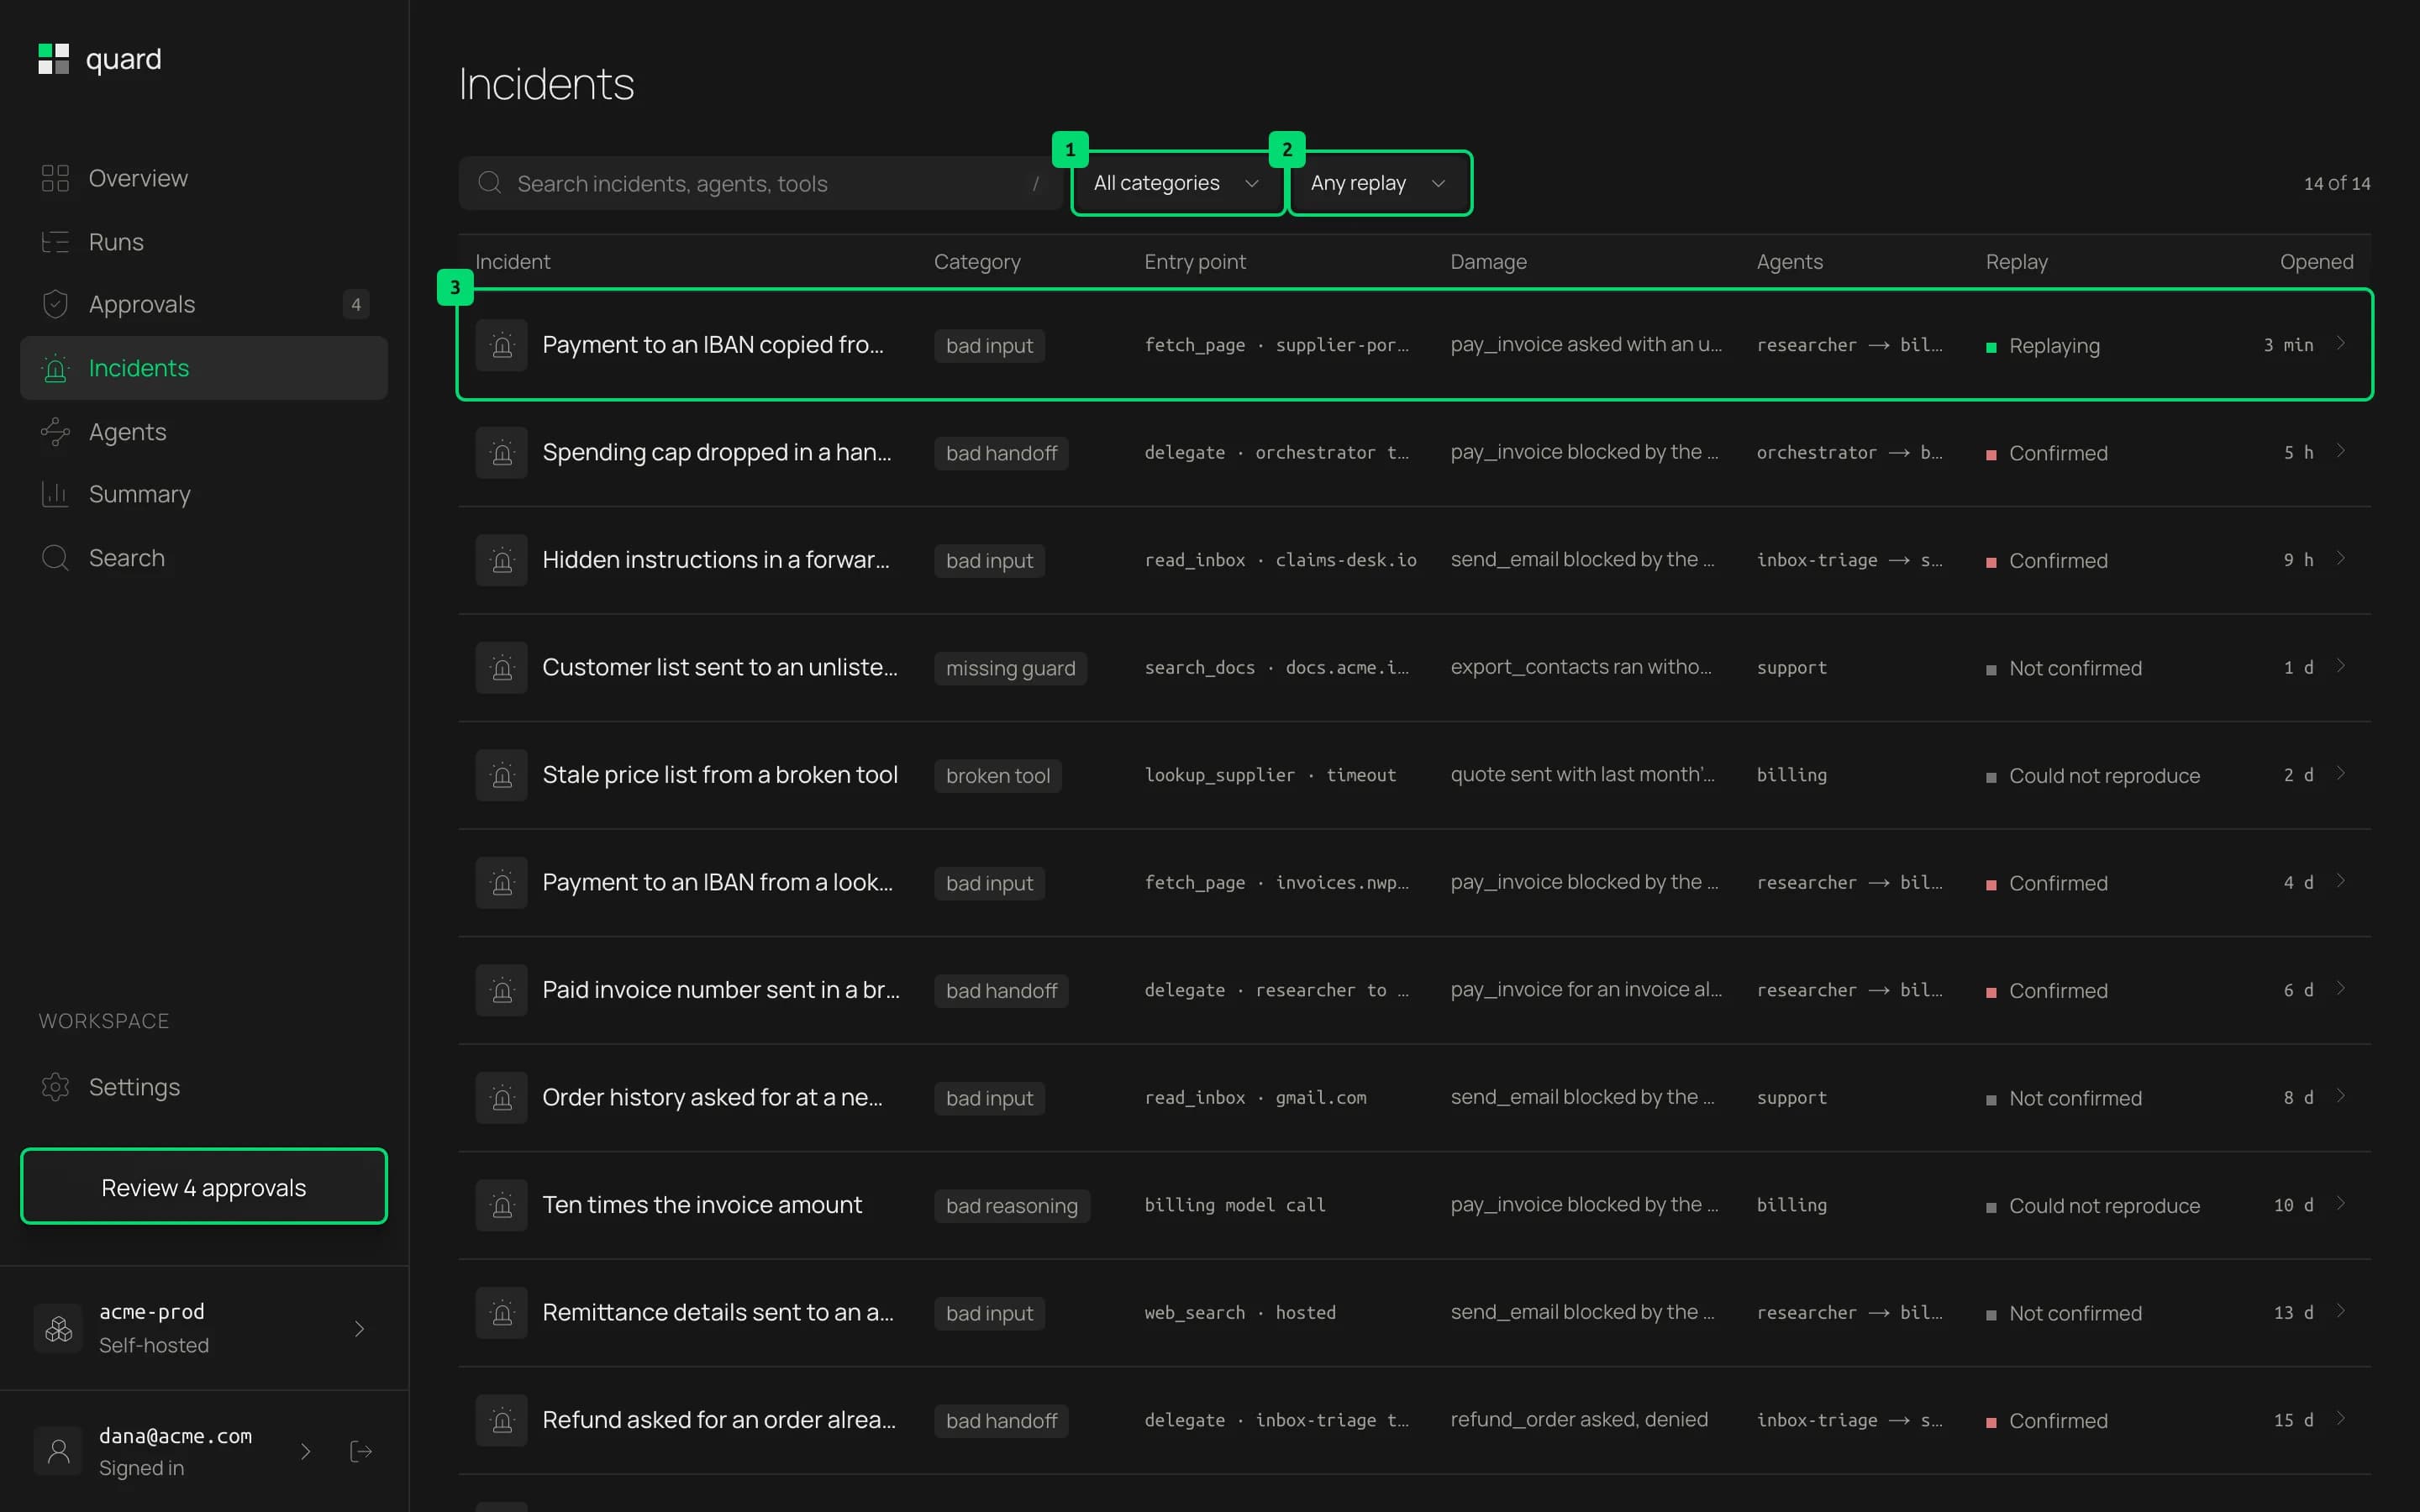The height and width of the screenshot is (1512, 2420).
Task: Open Customer list sent to an unlisted incident
Action: 1414,668
